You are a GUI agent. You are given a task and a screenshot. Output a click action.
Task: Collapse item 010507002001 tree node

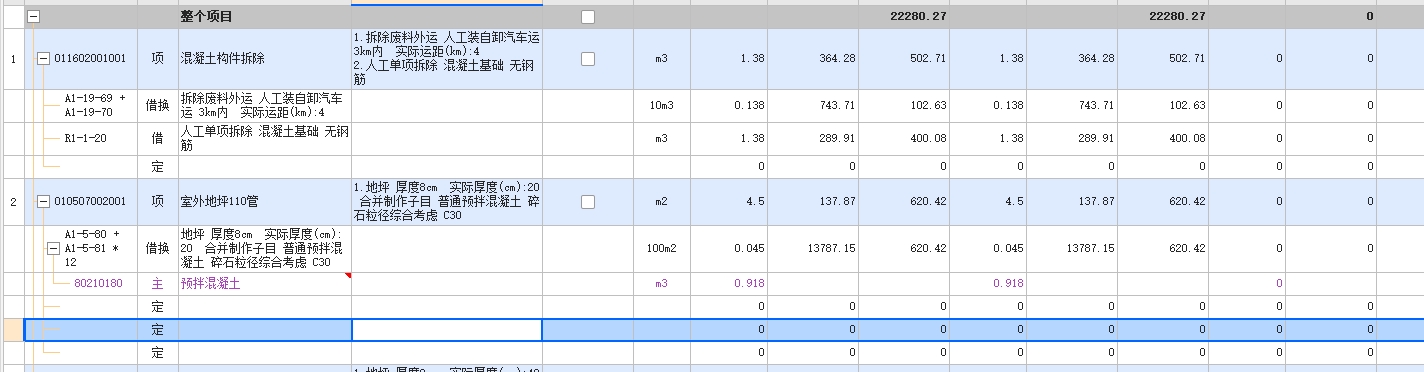[43, 202]
